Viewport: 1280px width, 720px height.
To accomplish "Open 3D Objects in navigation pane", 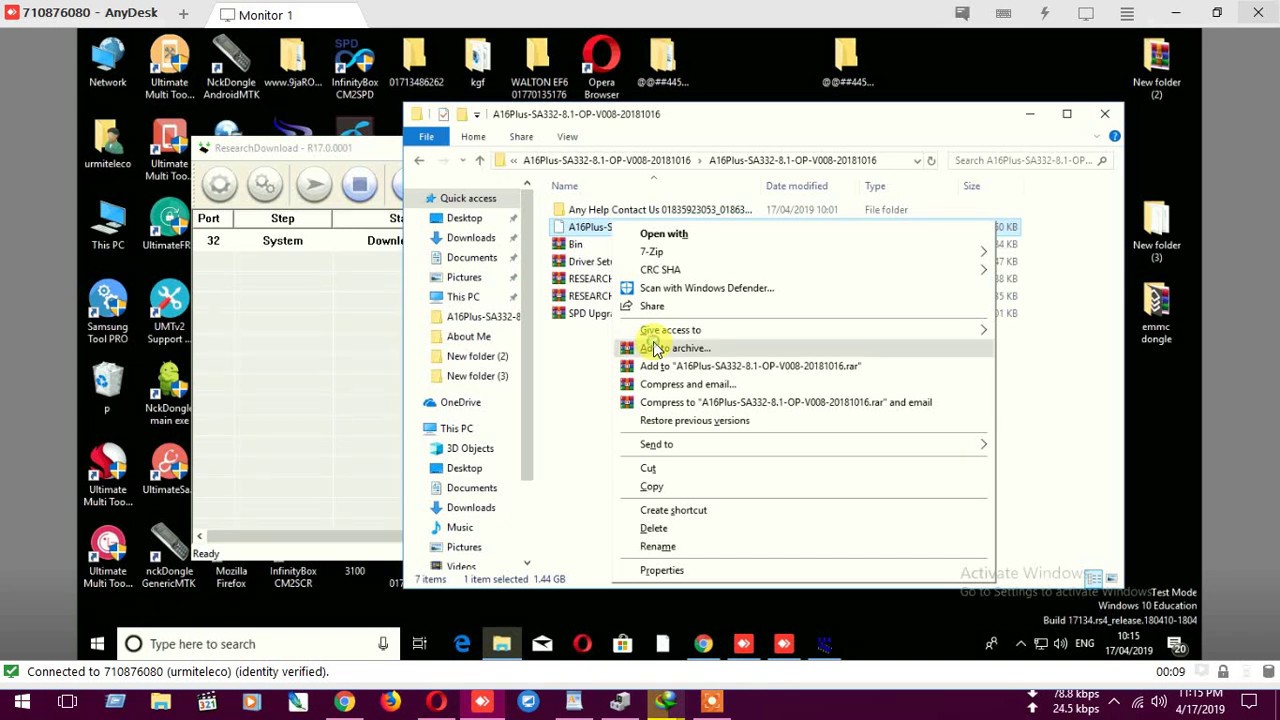I will pyautogui.click(x=469, y=448).
